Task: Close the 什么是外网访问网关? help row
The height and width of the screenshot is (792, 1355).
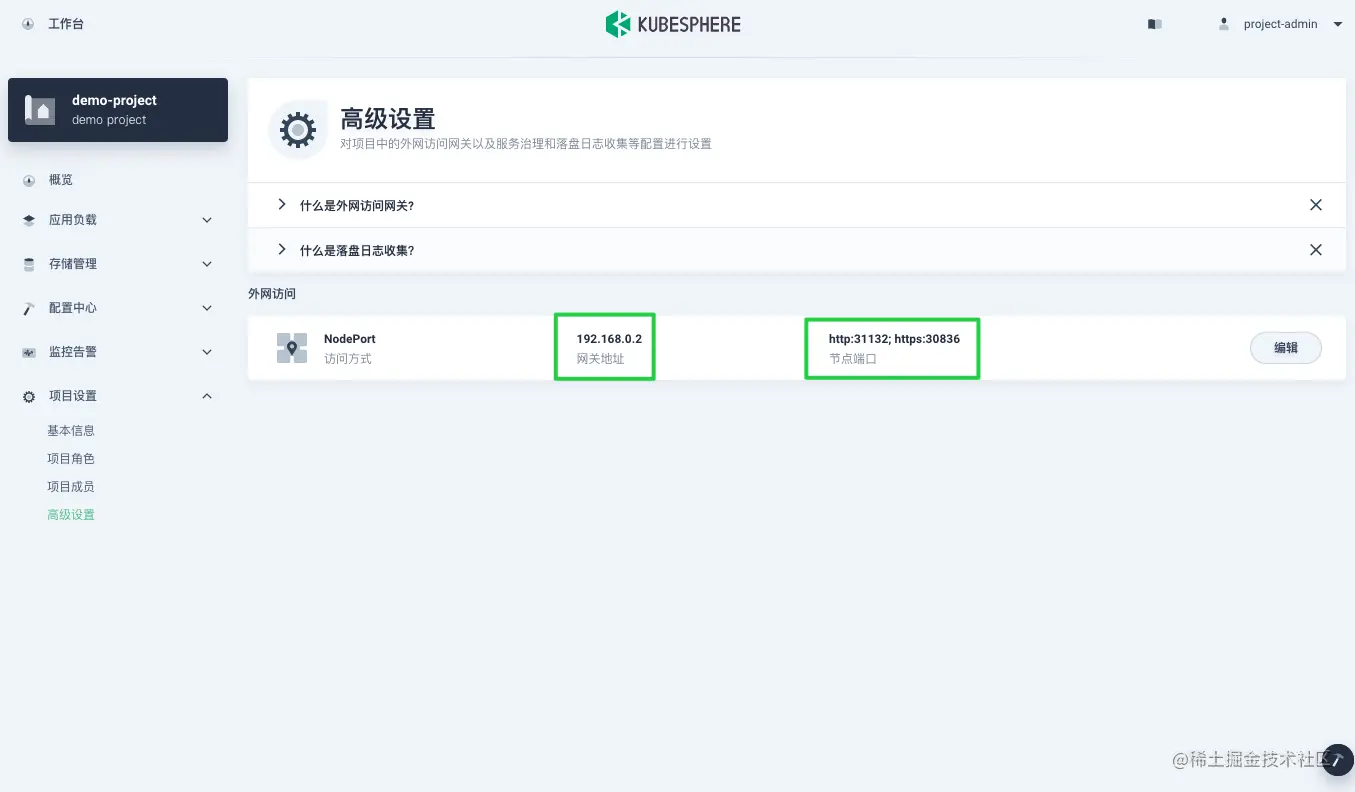Action: point(1316,205)
